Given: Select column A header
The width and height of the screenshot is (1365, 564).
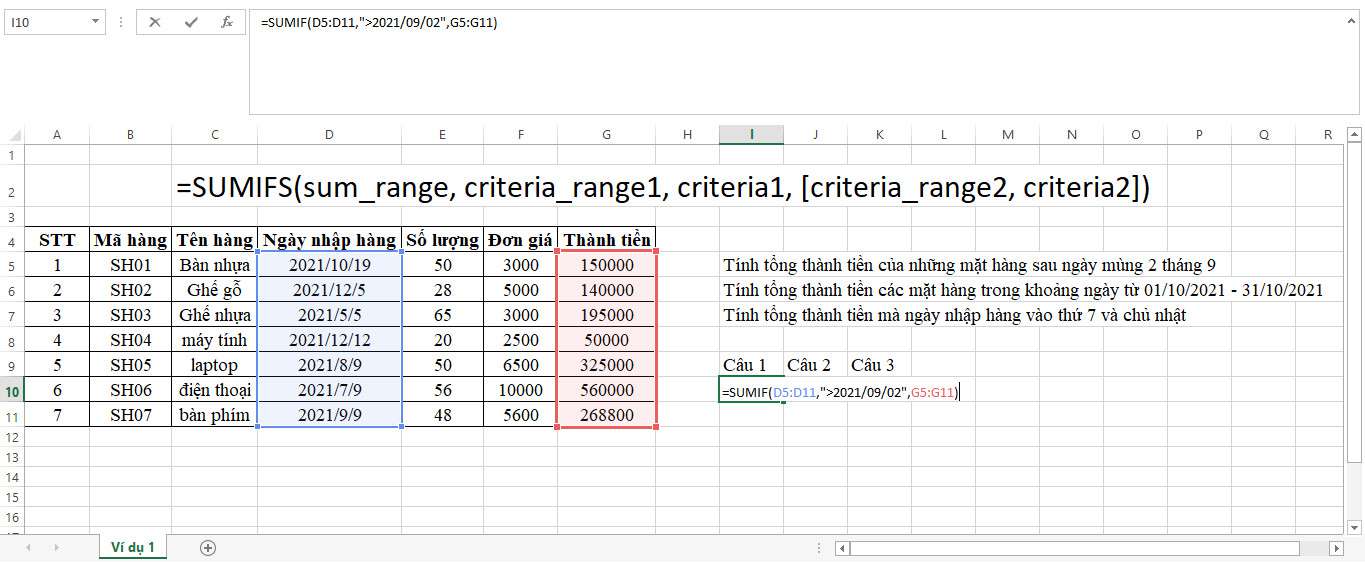Looking at the screenshot, I should pos(57,134).
